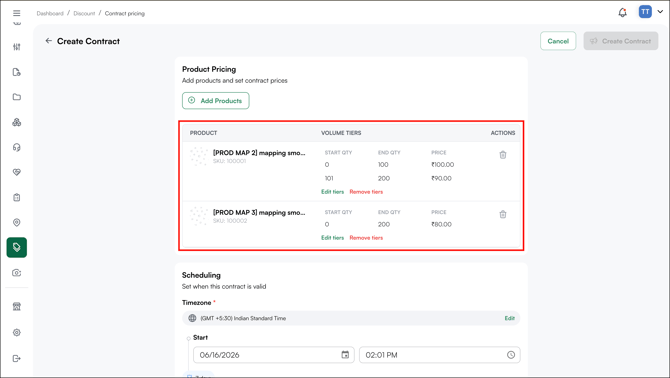Screen dimensions: 670x378
Task: Open the hamburger menu
Action: pyautogui.click(x=17, y=13)
